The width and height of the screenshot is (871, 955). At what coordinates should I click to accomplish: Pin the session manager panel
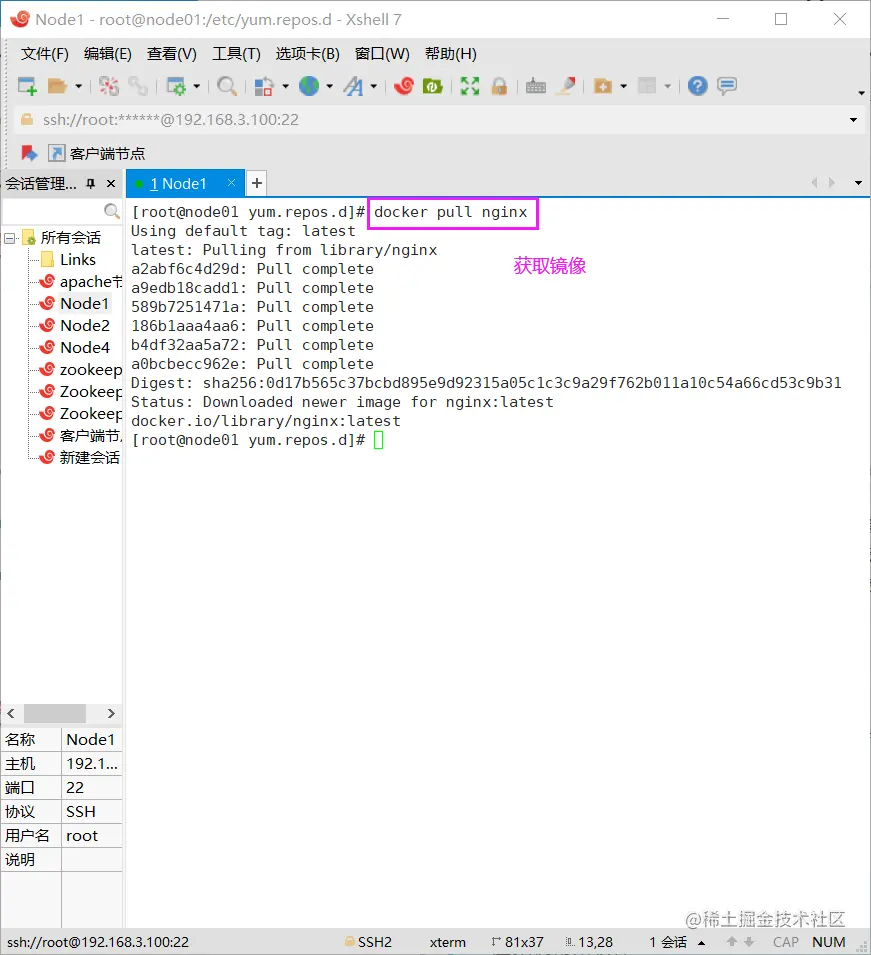(91, 183)
